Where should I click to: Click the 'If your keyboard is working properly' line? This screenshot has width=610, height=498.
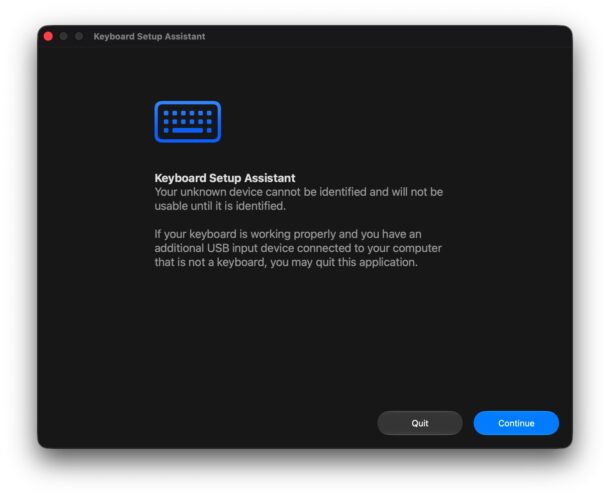288,234
